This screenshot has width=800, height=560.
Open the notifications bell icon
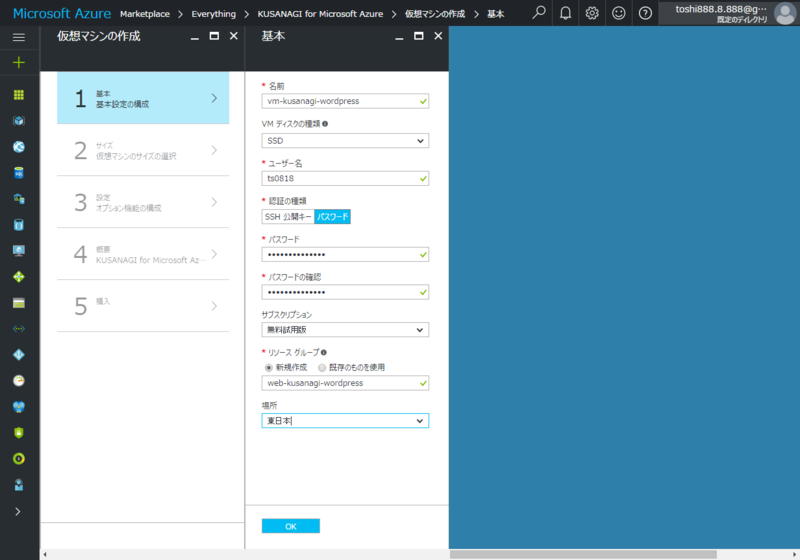(565, 13)
